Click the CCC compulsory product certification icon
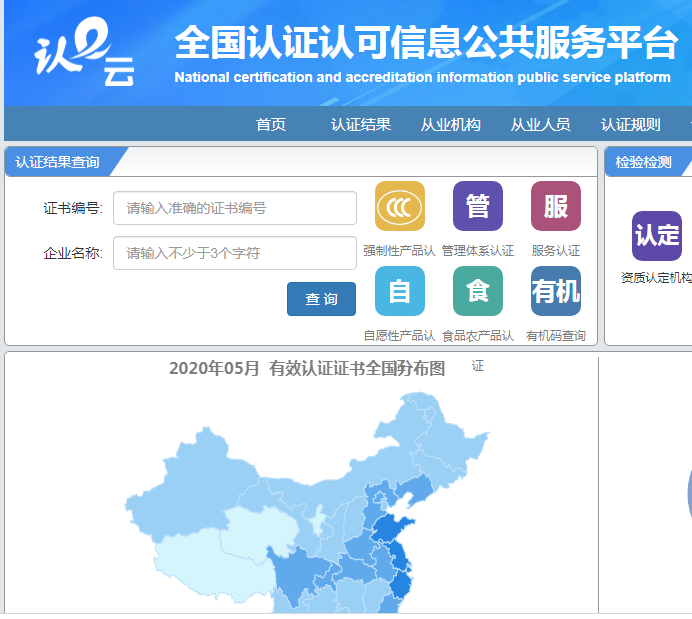The height and width of the screenshot is (619, 692). point(399,206)
